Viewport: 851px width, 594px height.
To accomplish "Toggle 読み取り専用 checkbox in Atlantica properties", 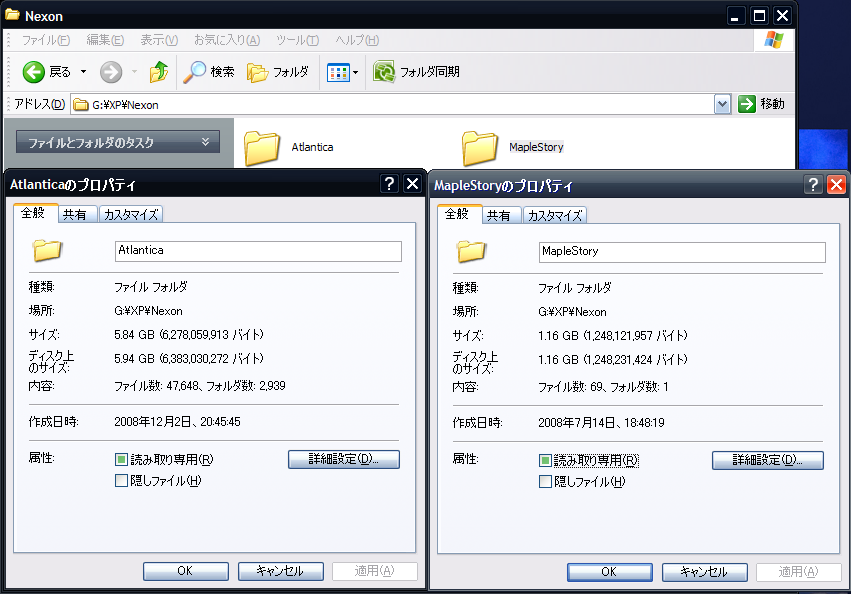I will click(x=121, y=460).
